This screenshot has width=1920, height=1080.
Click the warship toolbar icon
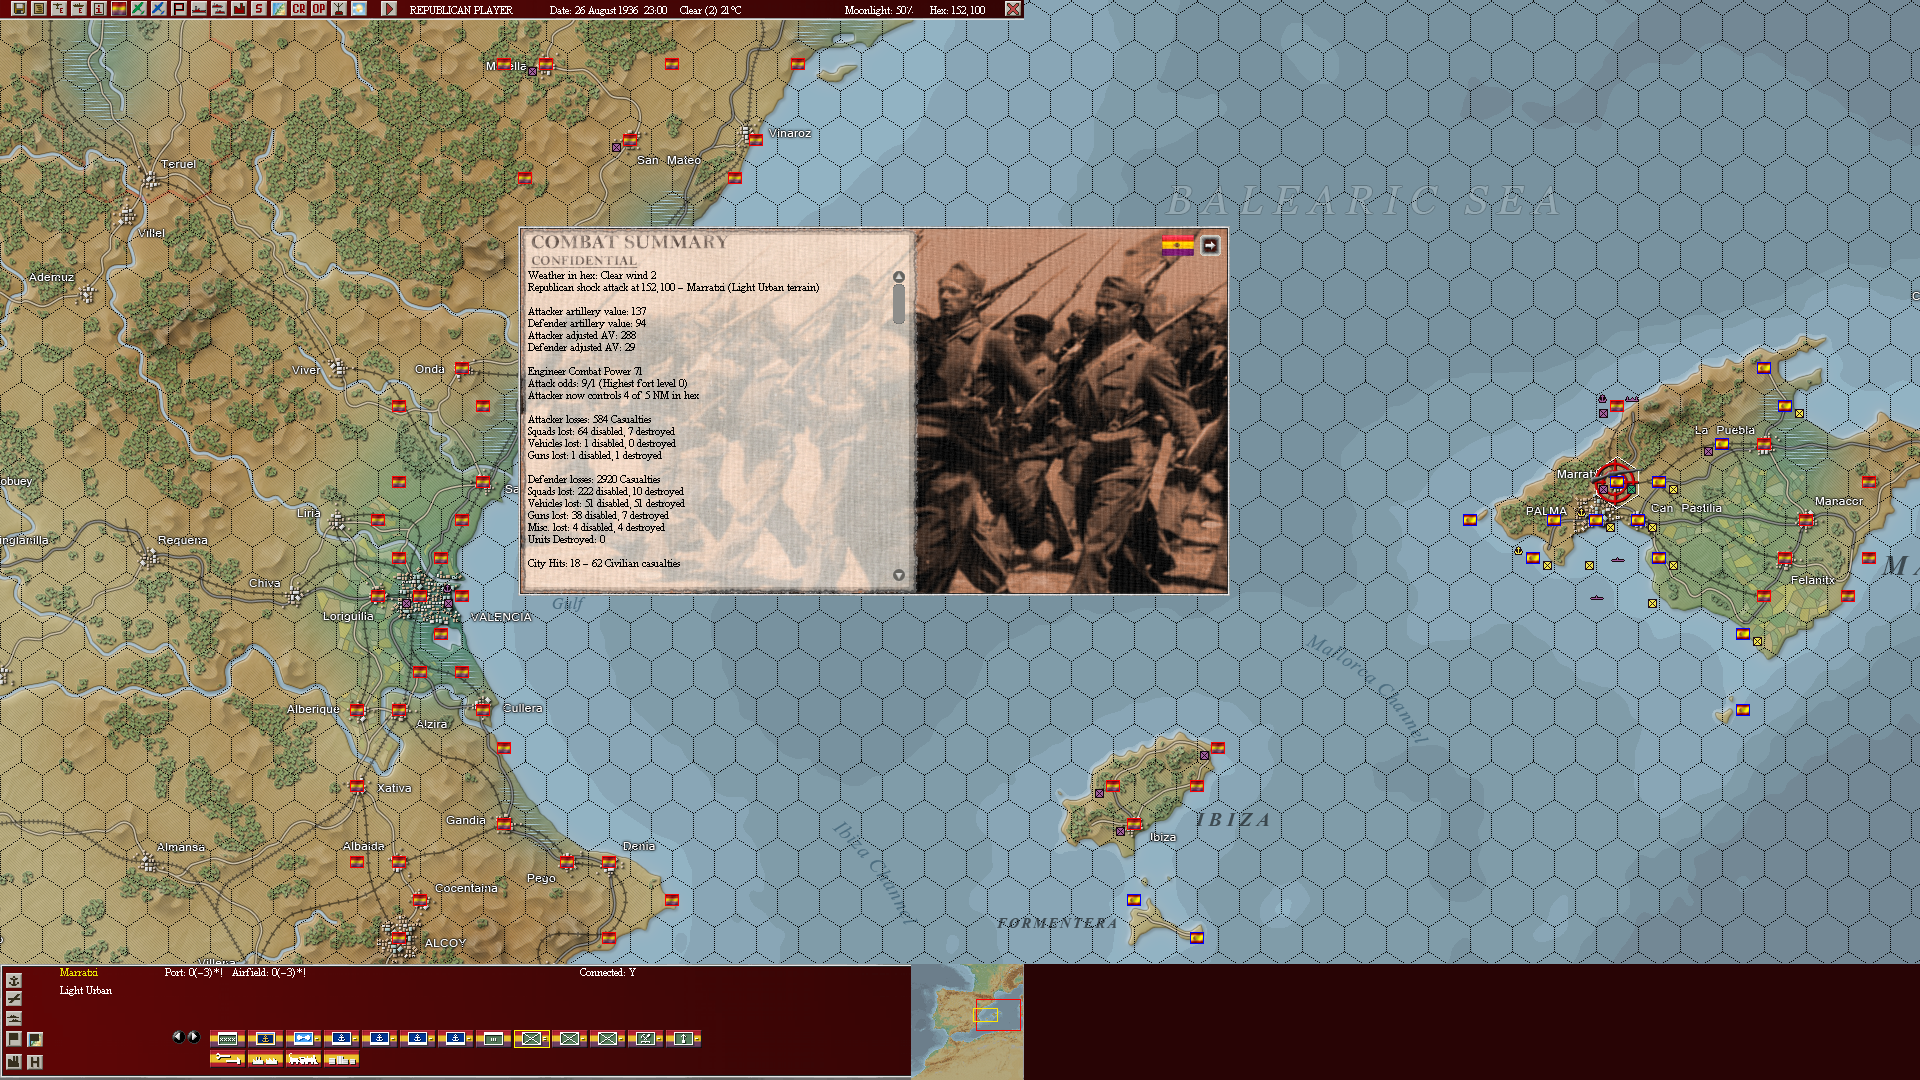pos(198,8)
